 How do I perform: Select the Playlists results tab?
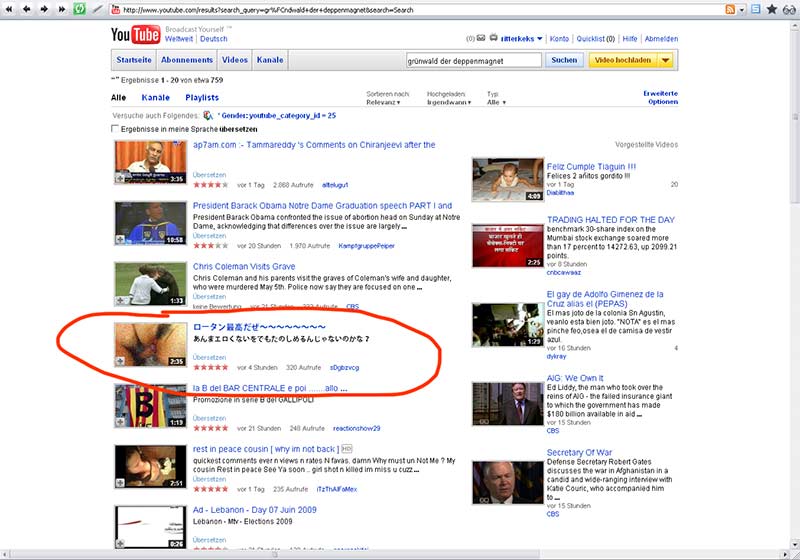(202, 97)
